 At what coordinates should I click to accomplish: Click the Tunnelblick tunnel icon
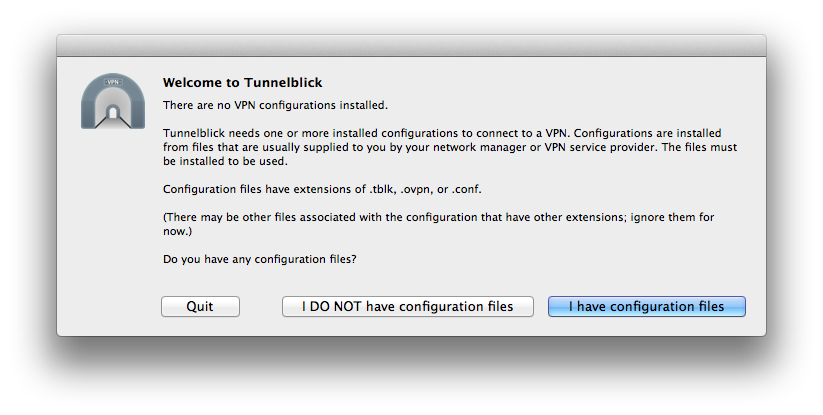(x=113, y=101)
